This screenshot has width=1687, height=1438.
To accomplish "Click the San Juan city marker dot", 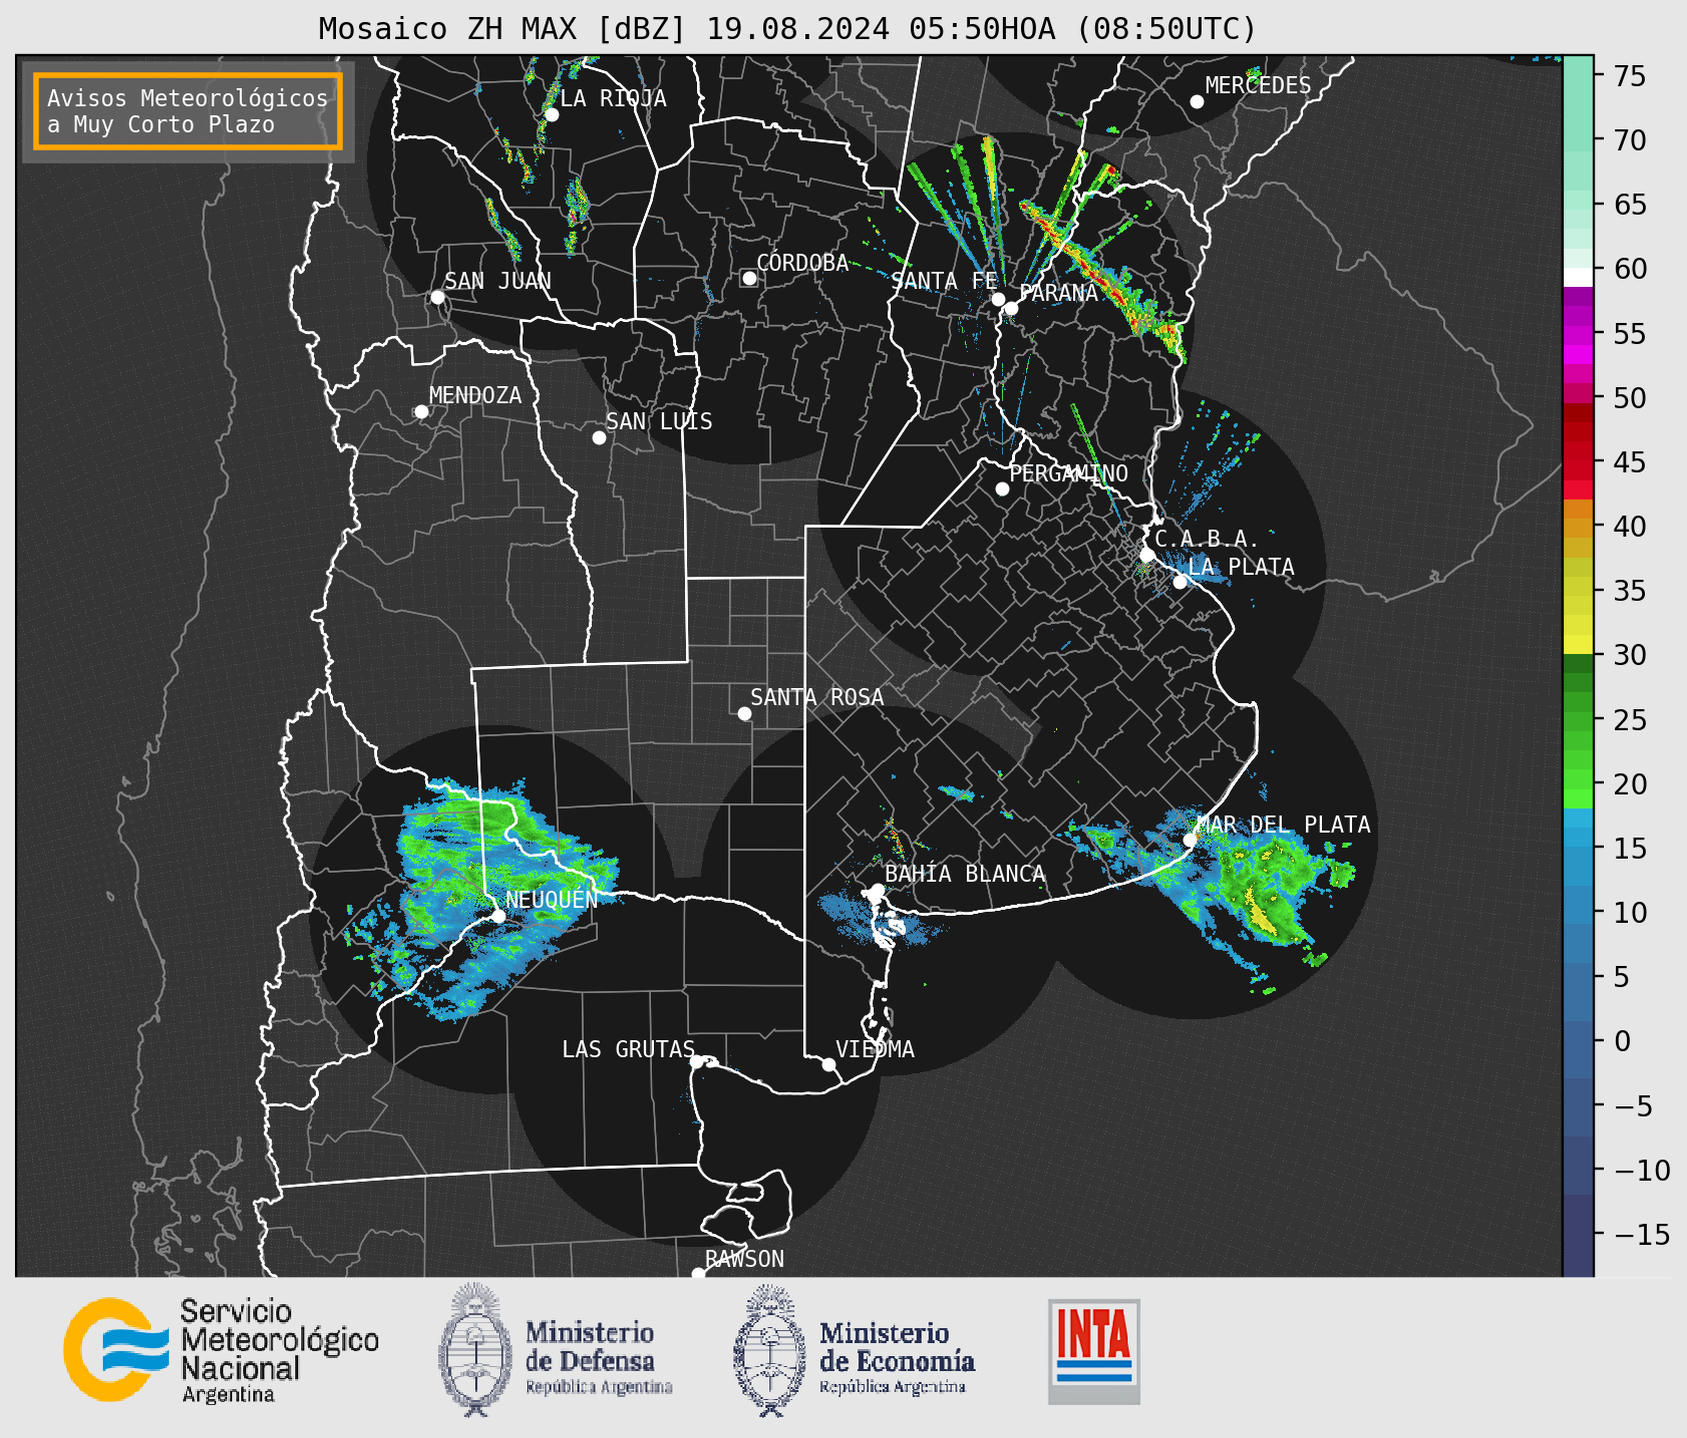I will (437, 297).
